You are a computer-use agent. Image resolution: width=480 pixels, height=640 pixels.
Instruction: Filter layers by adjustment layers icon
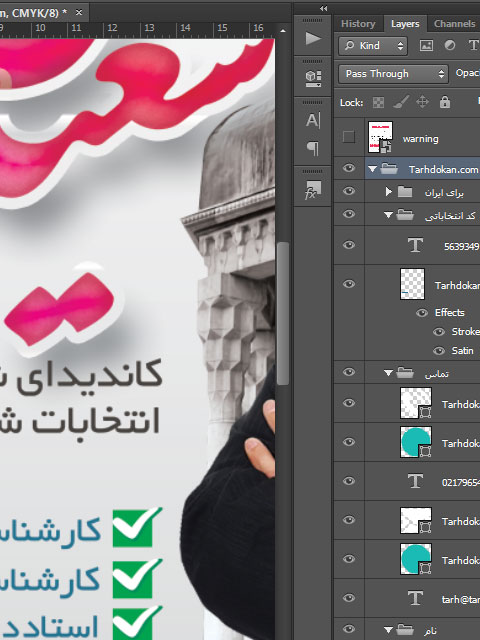[450, 45]
